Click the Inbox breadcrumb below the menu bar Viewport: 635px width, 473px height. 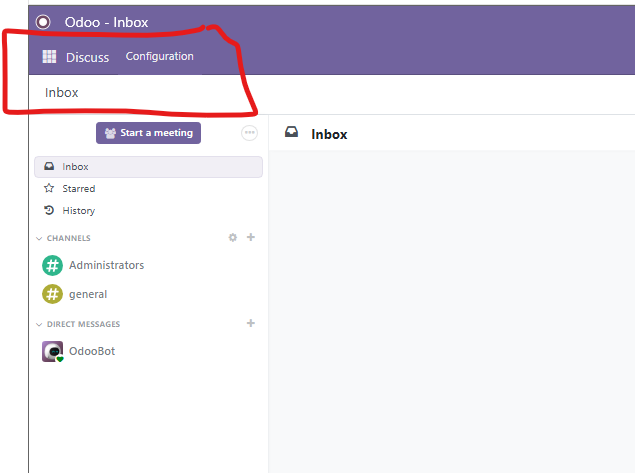tap(61, 93)
